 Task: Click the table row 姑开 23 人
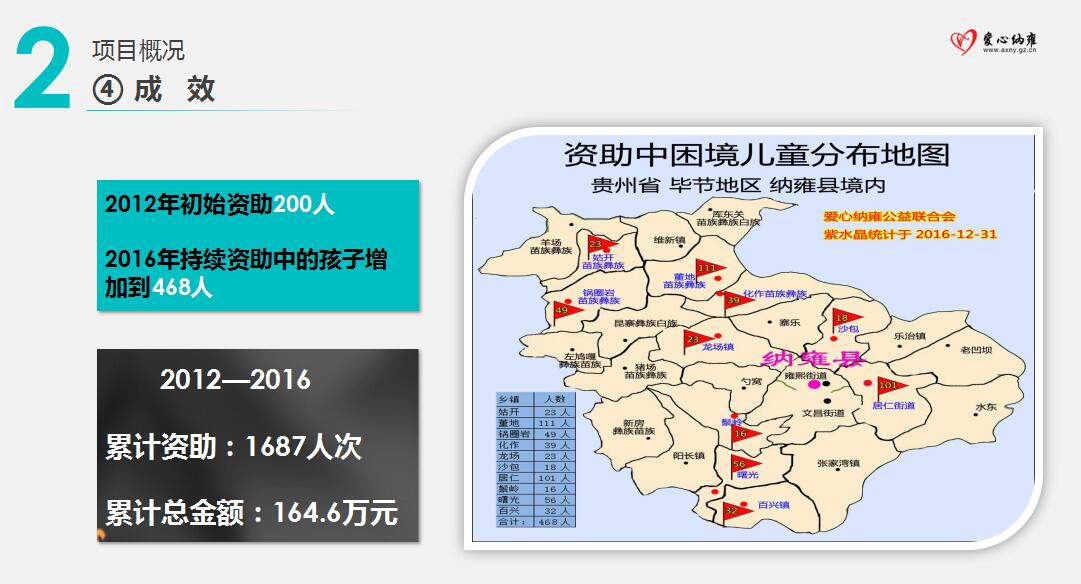[536, 412]
